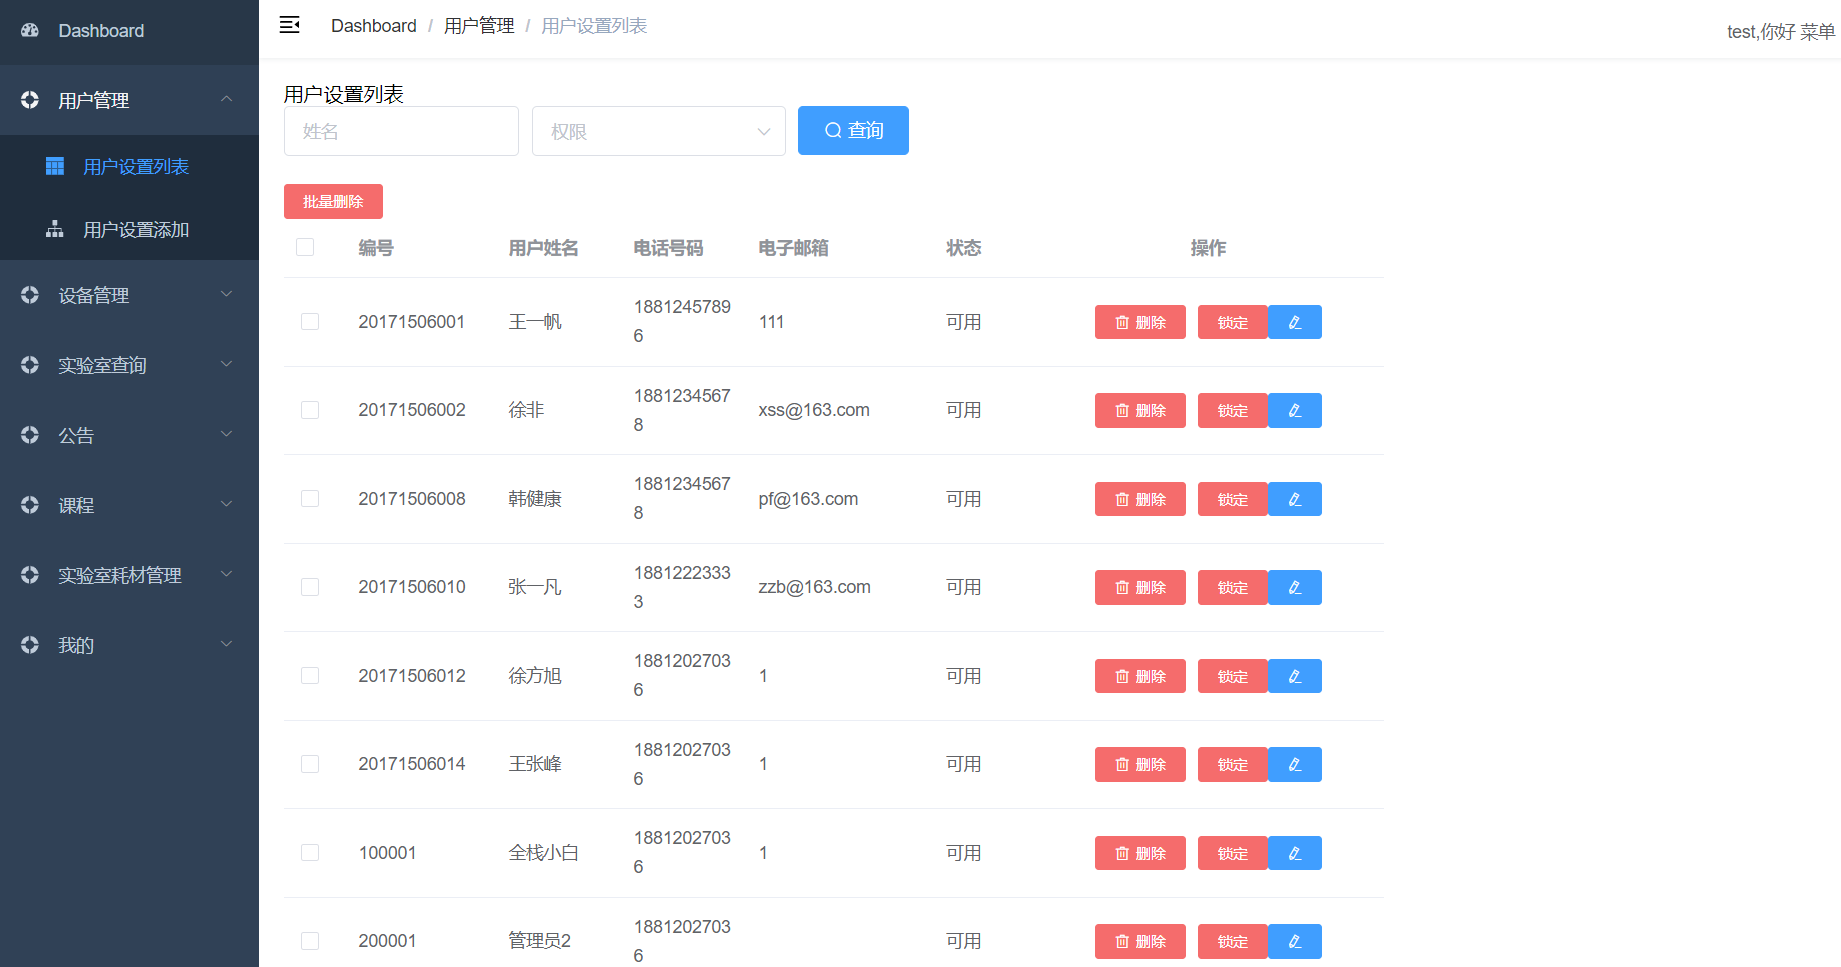
Task: Click the grid icon beside 用户设置列表
Action: (55, 166)
